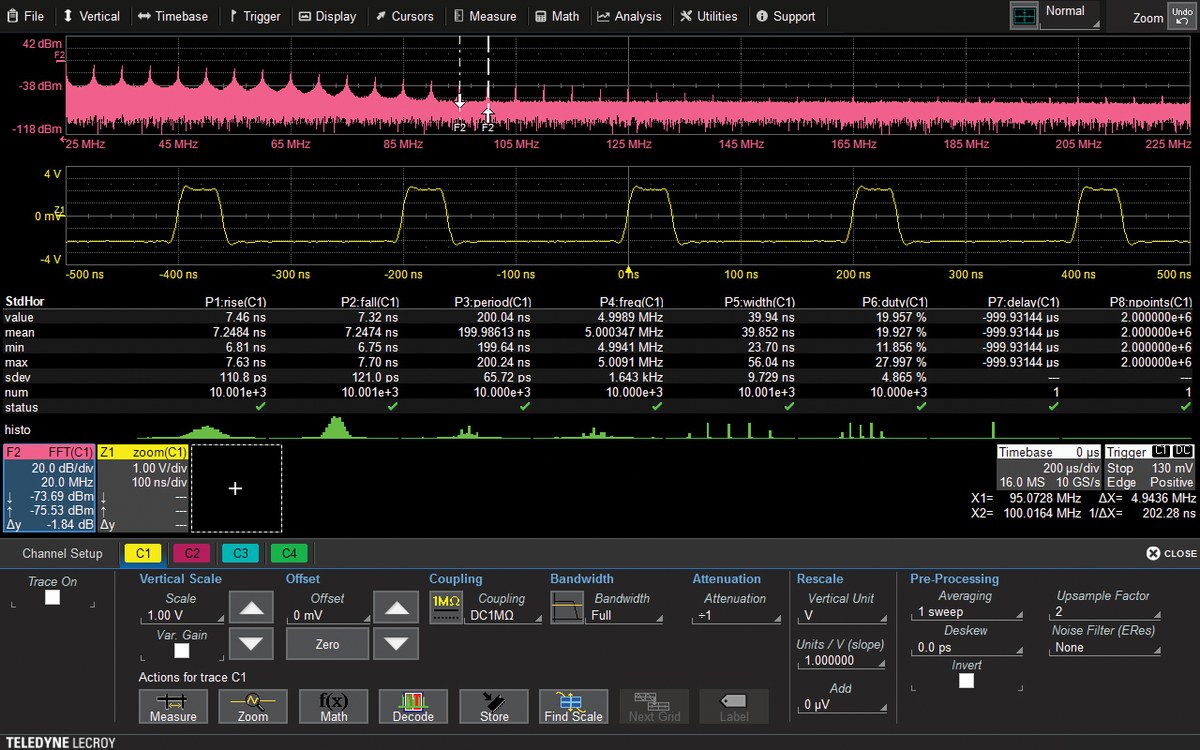The image size is (1200, 750).
Task: Open the Bandwidth Full dropdown
Action: pyautogui.click(x=626, y=615)
